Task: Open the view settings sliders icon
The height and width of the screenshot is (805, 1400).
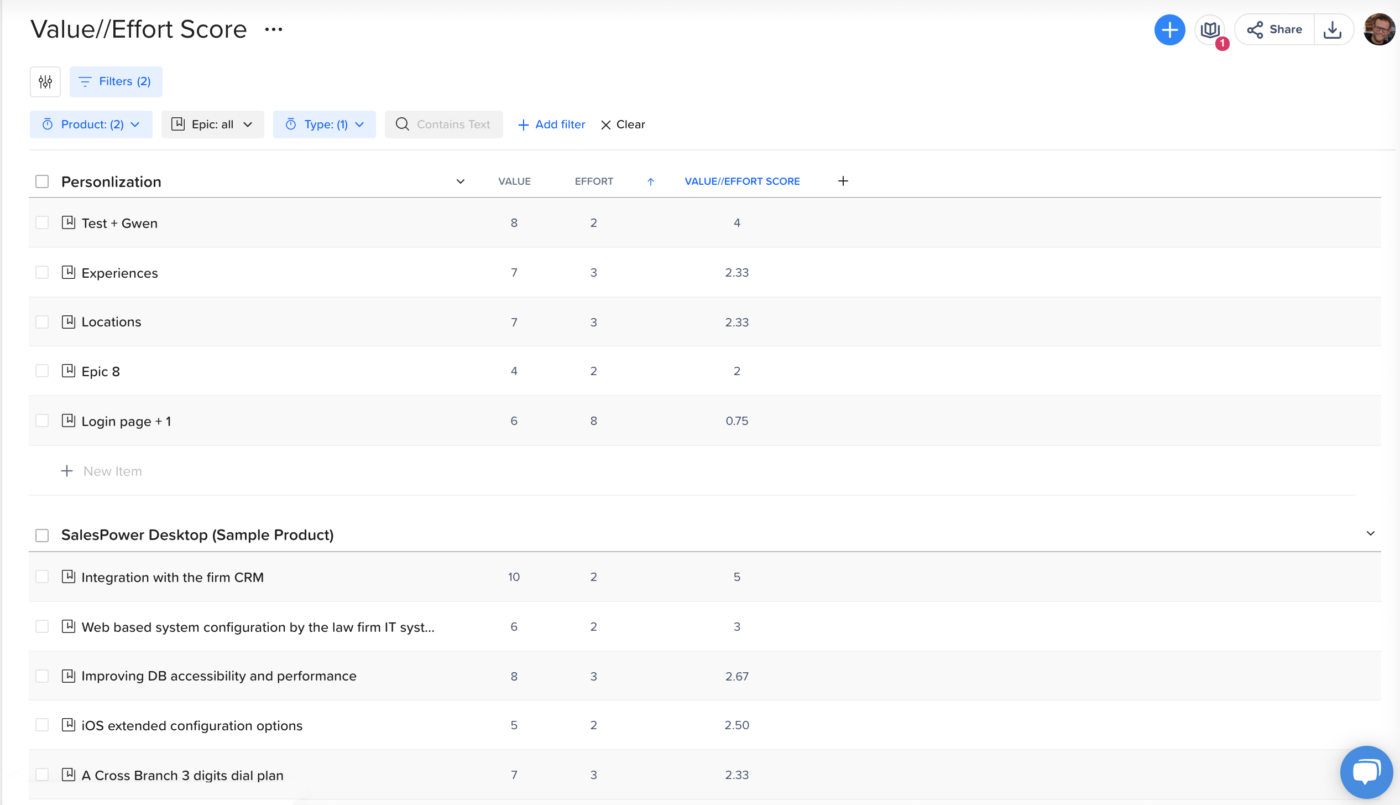Action: coord(45,82)
